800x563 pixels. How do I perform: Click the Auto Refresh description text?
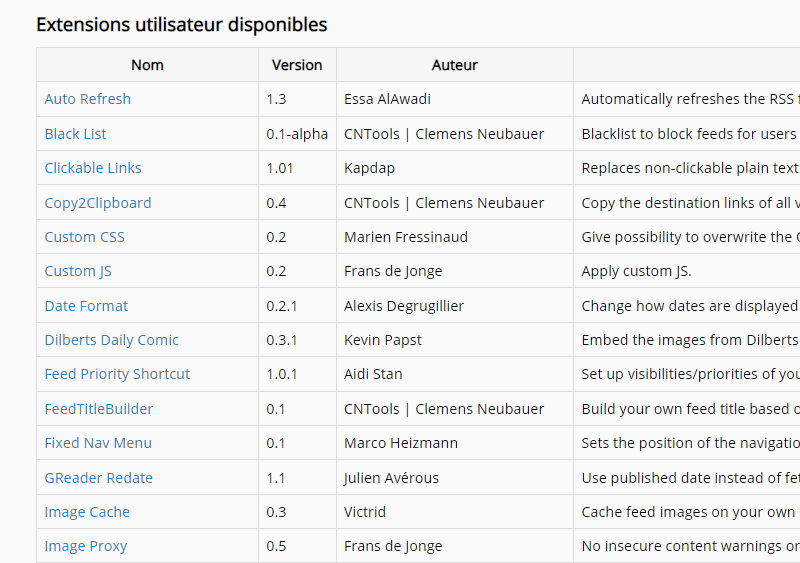pyautogui.click(x=690, y=99)
